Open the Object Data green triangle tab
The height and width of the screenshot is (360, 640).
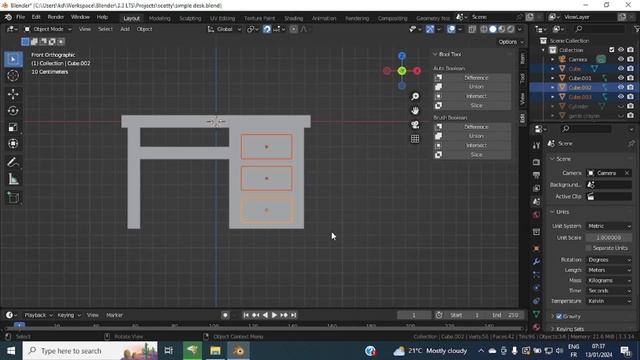536,314
